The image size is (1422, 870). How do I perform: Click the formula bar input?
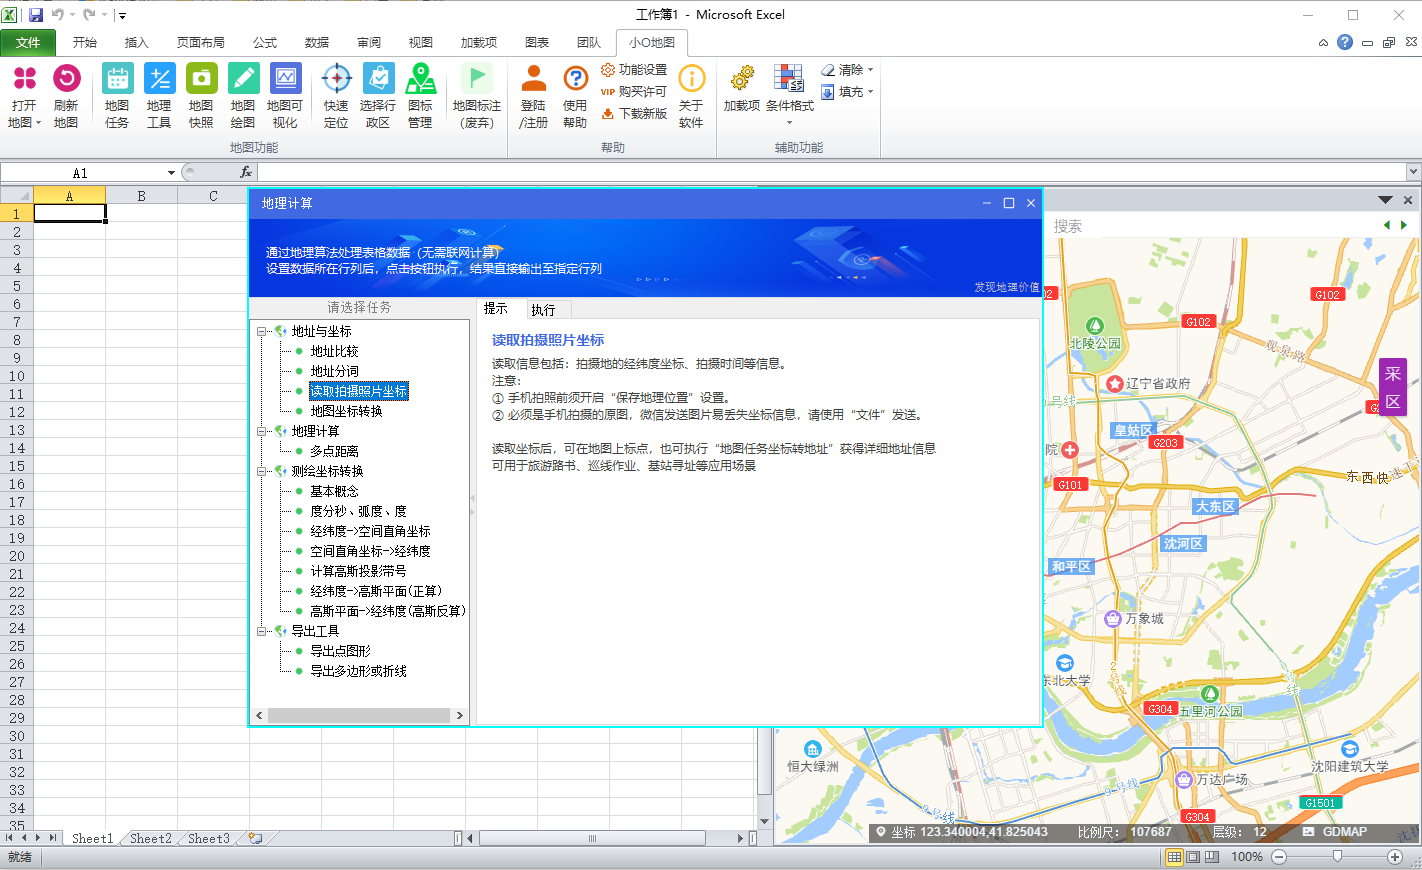830,172
